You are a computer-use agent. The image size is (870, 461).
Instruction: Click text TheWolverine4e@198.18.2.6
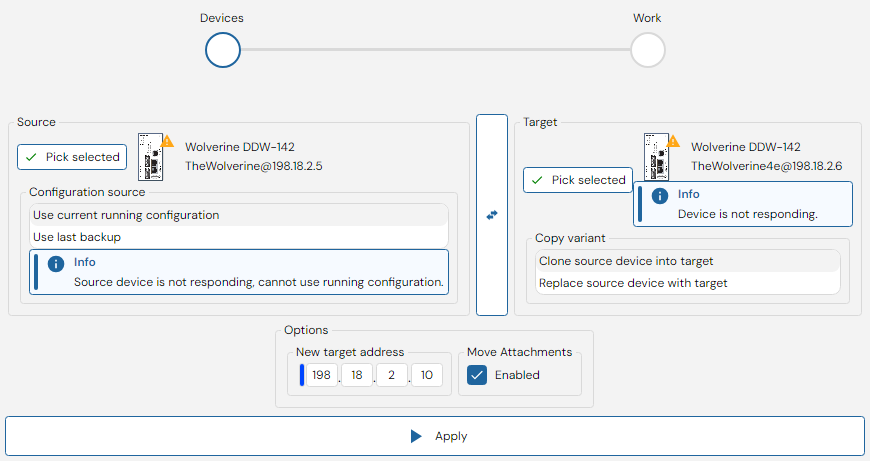point(766,166)
